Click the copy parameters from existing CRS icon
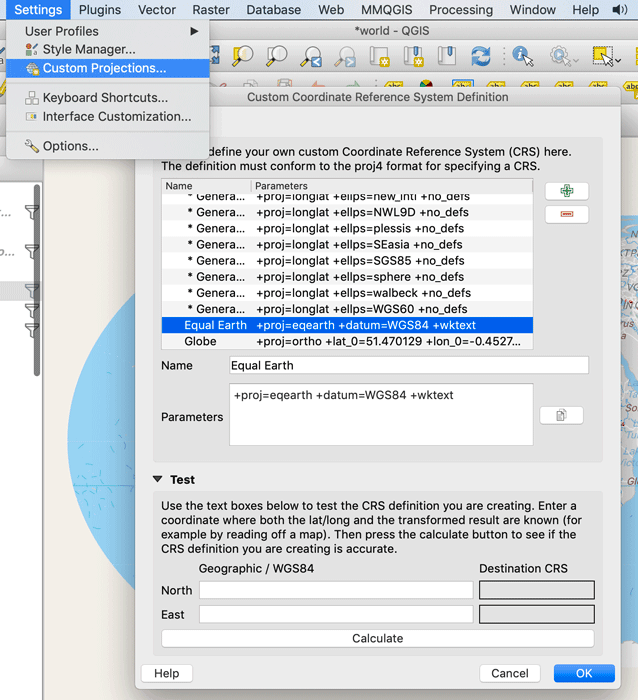Image resolution: width=638 pixels, height=700 pixels. tap(561, 415)
